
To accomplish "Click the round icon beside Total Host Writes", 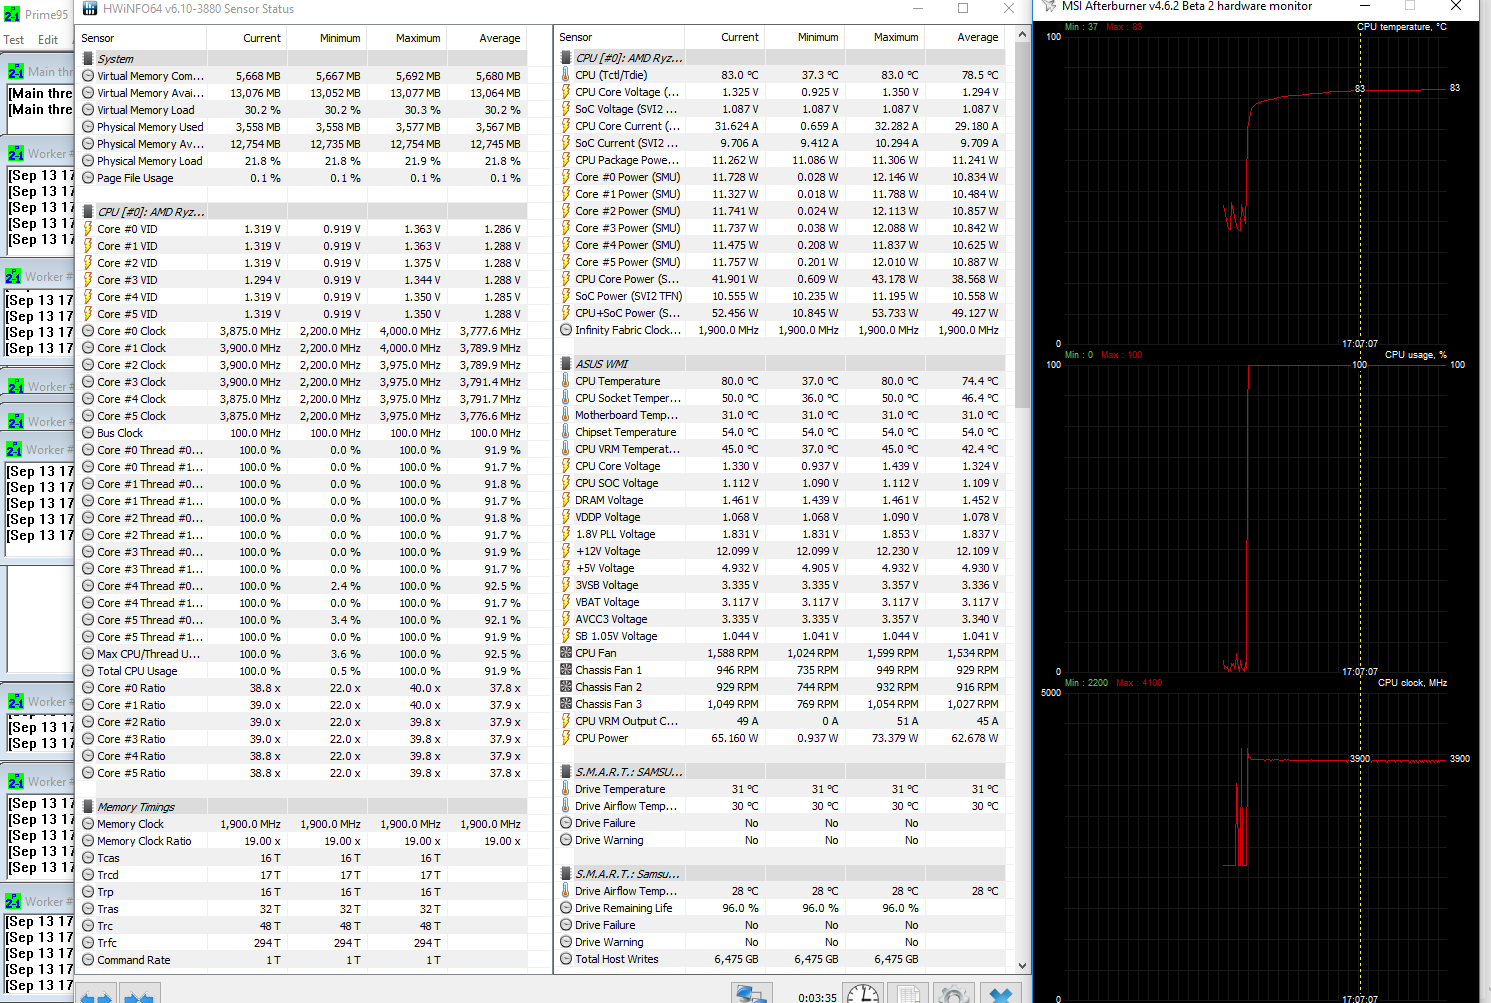I will pos(566,959).
